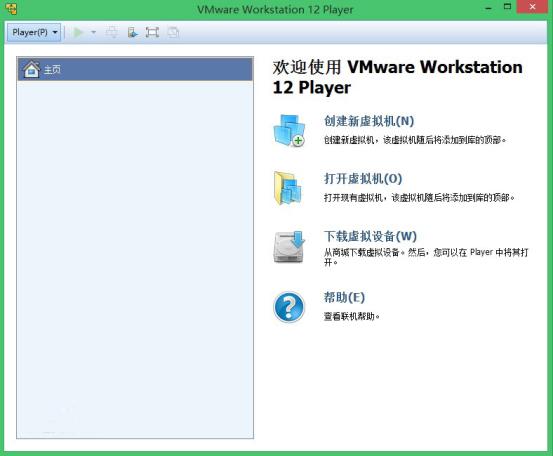Click the toolbar icon left of full screen
Image resolution: width=553 pixels, height=456 pixels.
click(x=133, y=32)
